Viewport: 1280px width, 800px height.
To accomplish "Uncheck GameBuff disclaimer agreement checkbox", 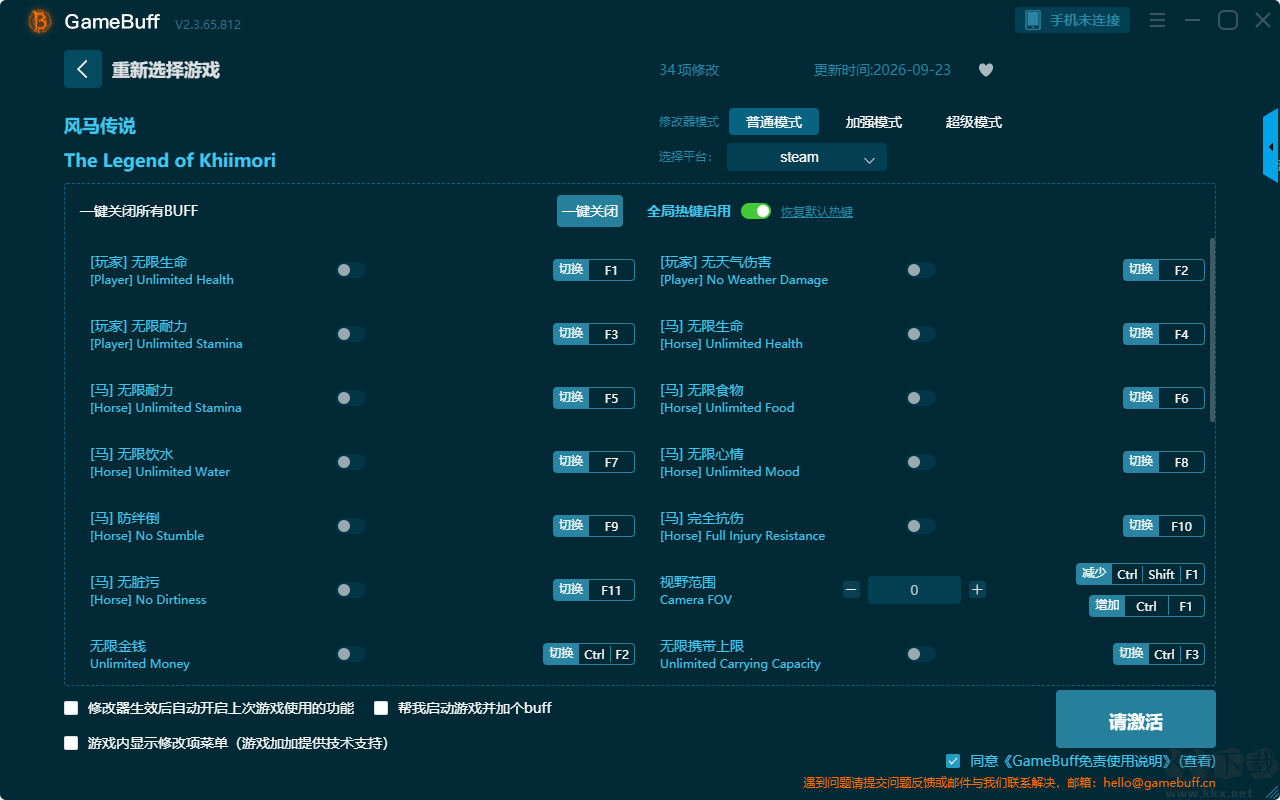I will click(x=953, y=761).
